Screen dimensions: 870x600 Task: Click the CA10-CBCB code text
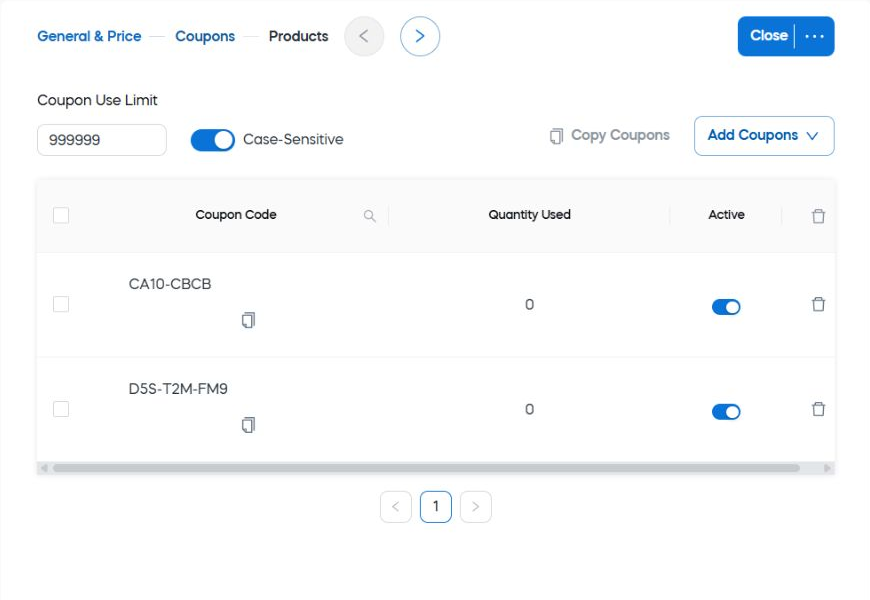pyautogui.click(x=170, y=284)
